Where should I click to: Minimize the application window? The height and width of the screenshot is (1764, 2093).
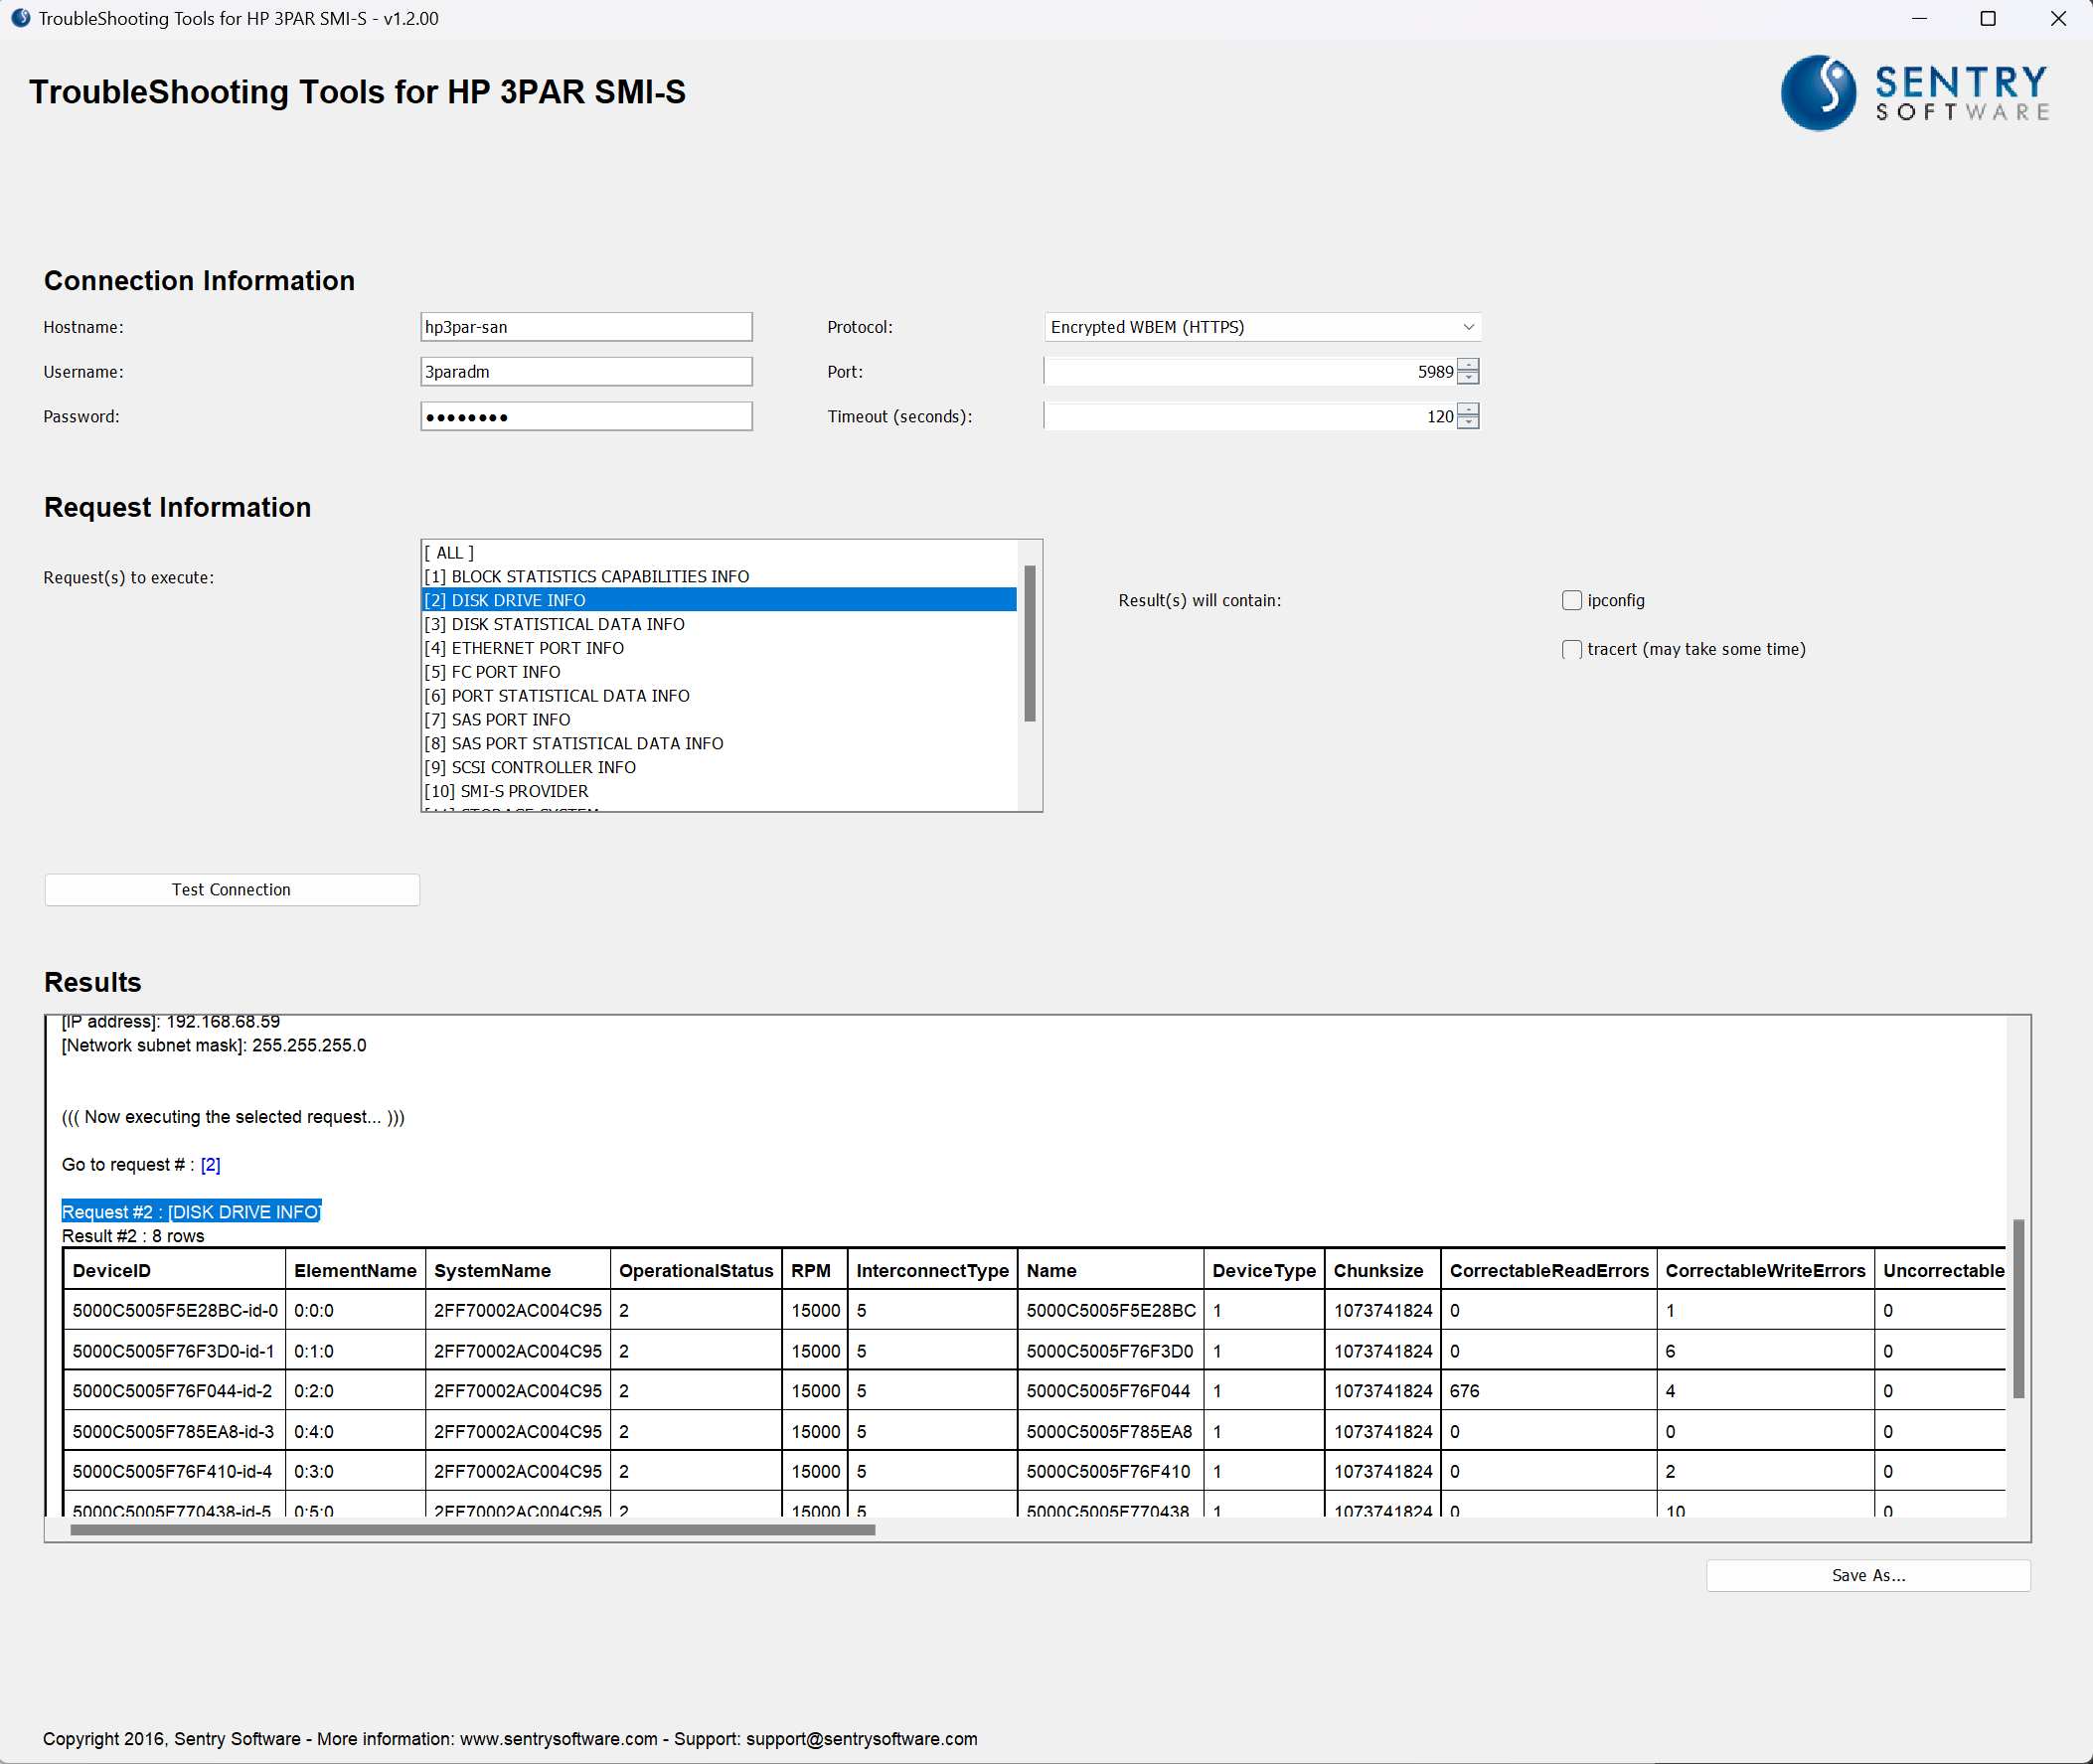tap(1919, 18)
